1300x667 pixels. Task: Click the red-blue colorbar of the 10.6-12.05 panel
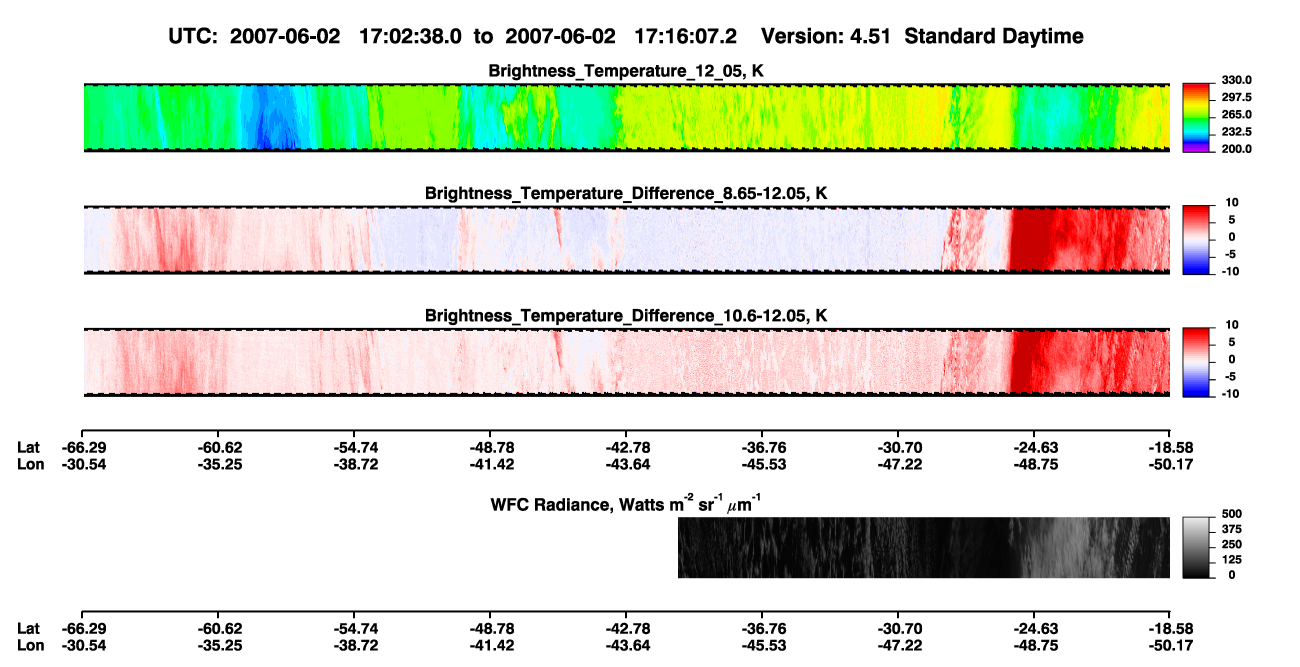(x=1197, y=362)
